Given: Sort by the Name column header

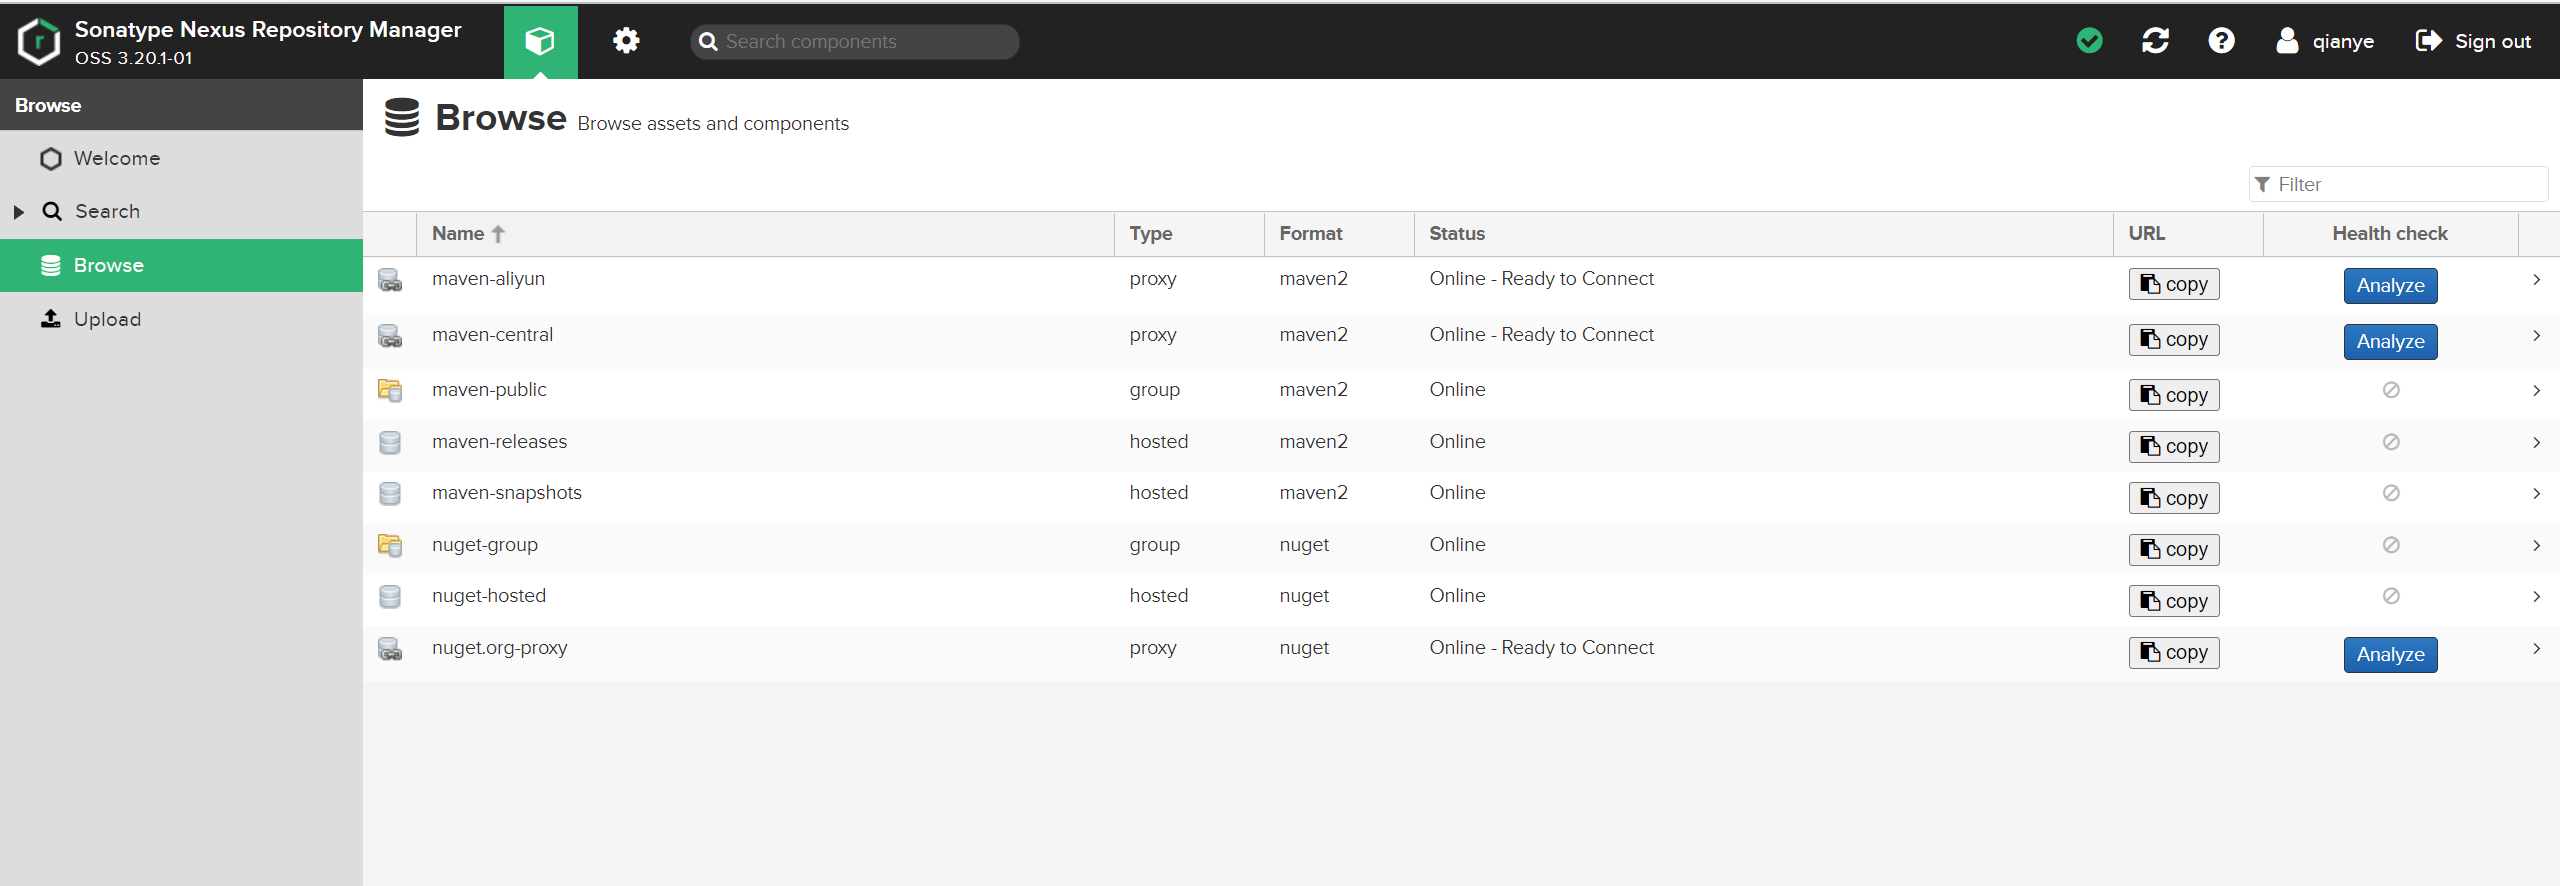Looking at the screenshot, I should pyautogui.click(x=765, y=234).
